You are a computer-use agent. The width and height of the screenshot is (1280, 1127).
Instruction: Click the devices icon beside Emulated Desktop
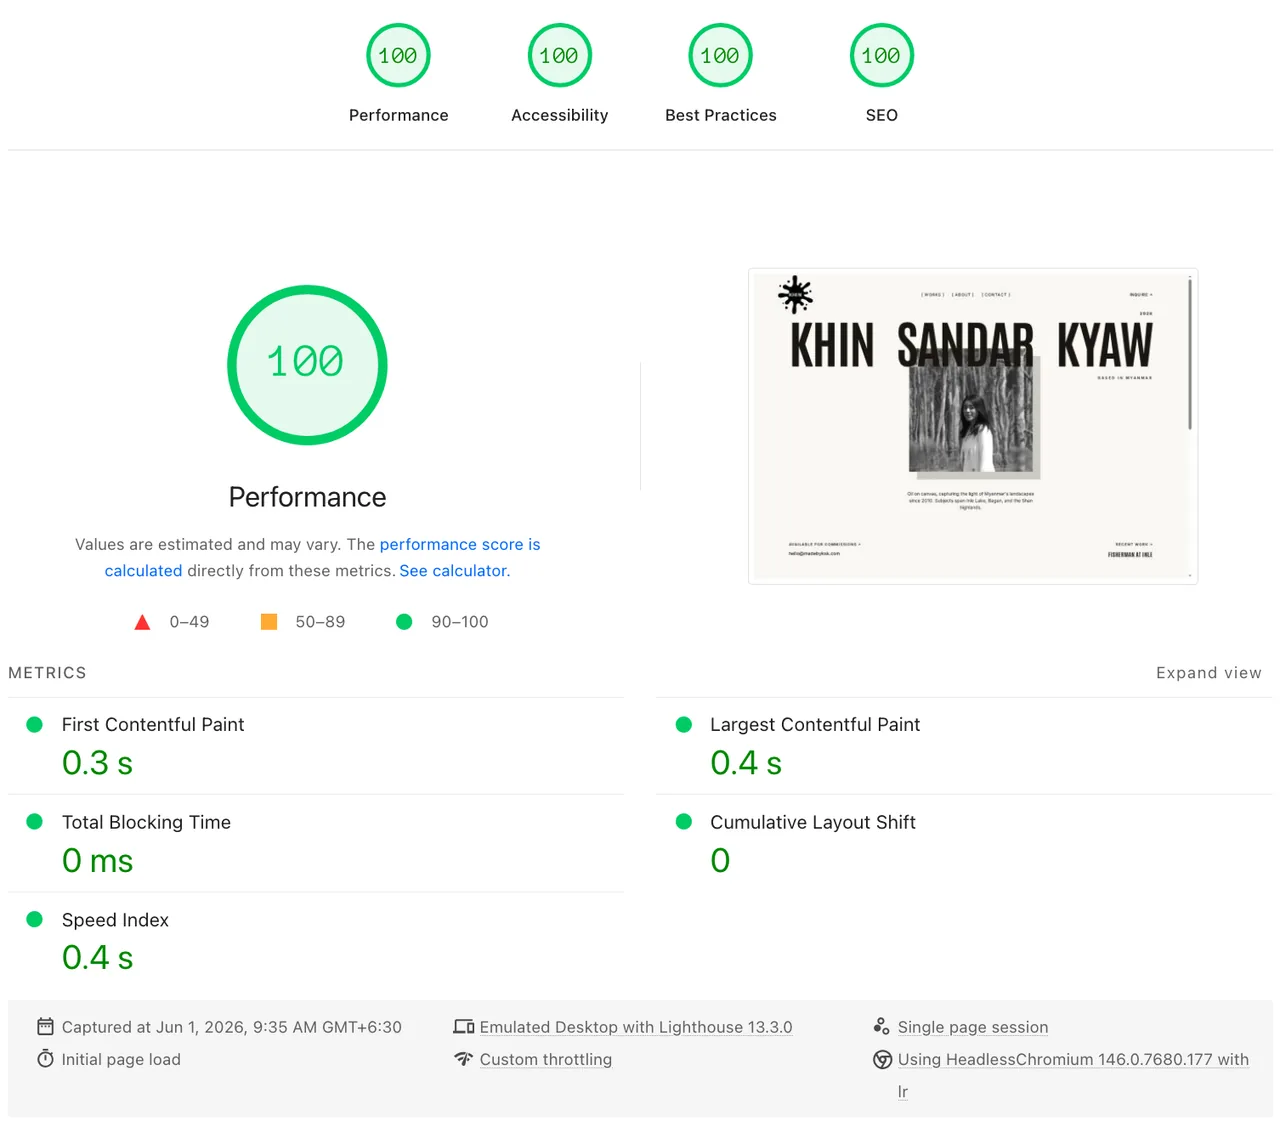tap(463, 1027)
